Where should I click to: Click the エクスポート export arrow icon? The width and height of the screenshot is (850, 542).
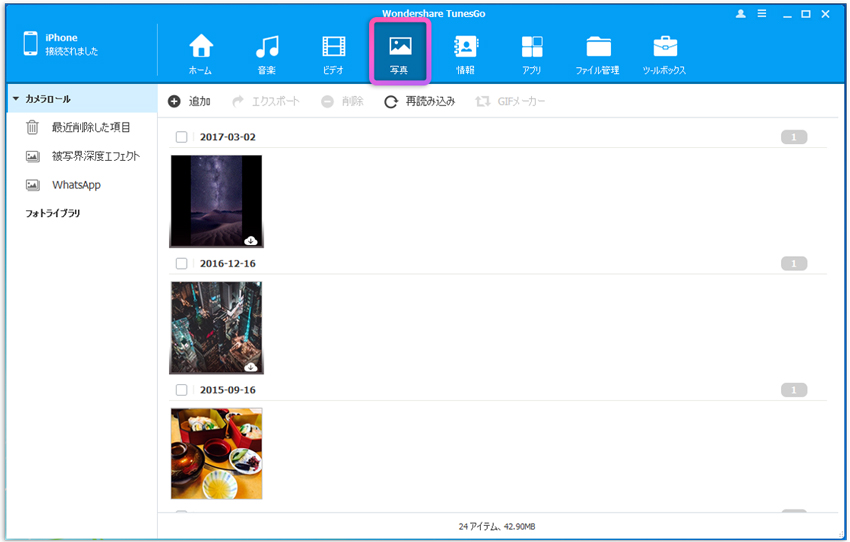(238, 101)
